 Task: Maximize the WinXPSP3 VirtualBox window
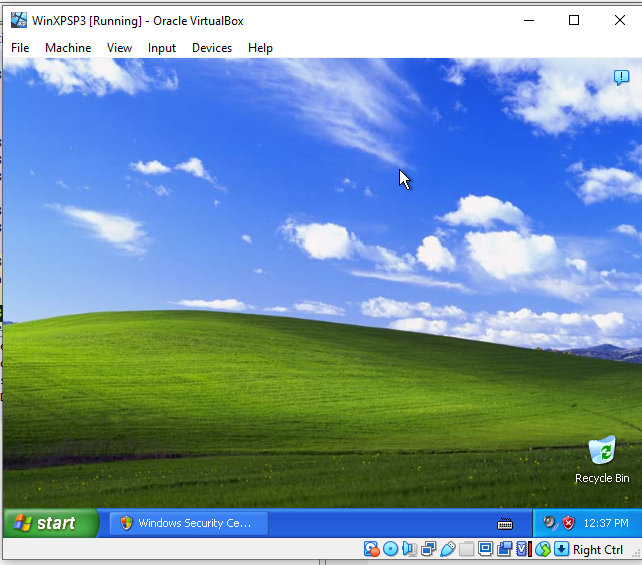point(574,20)
